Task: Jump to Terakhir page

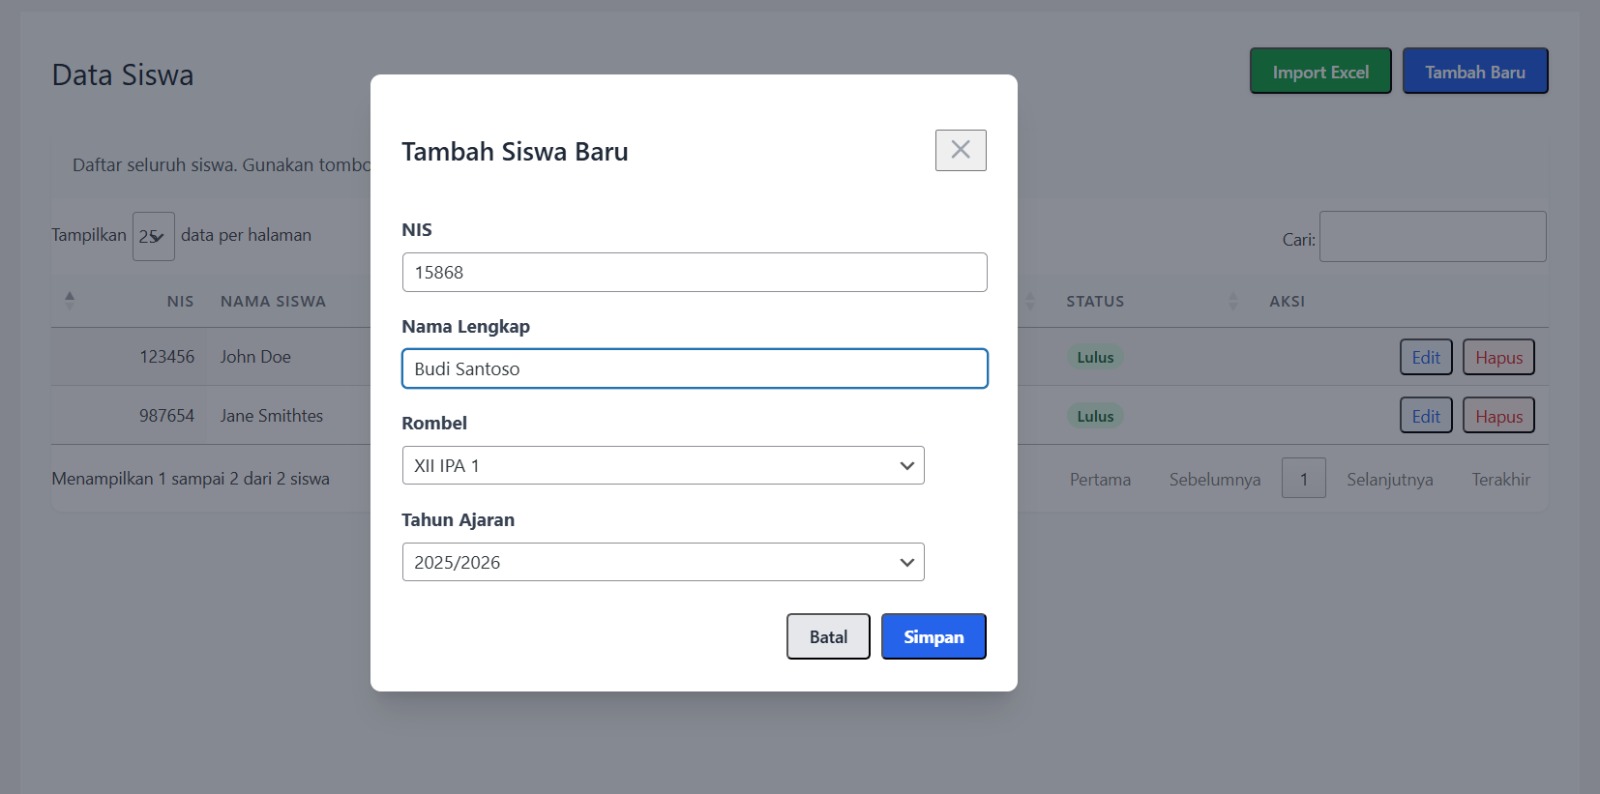Action: (x=1500, y=480)
